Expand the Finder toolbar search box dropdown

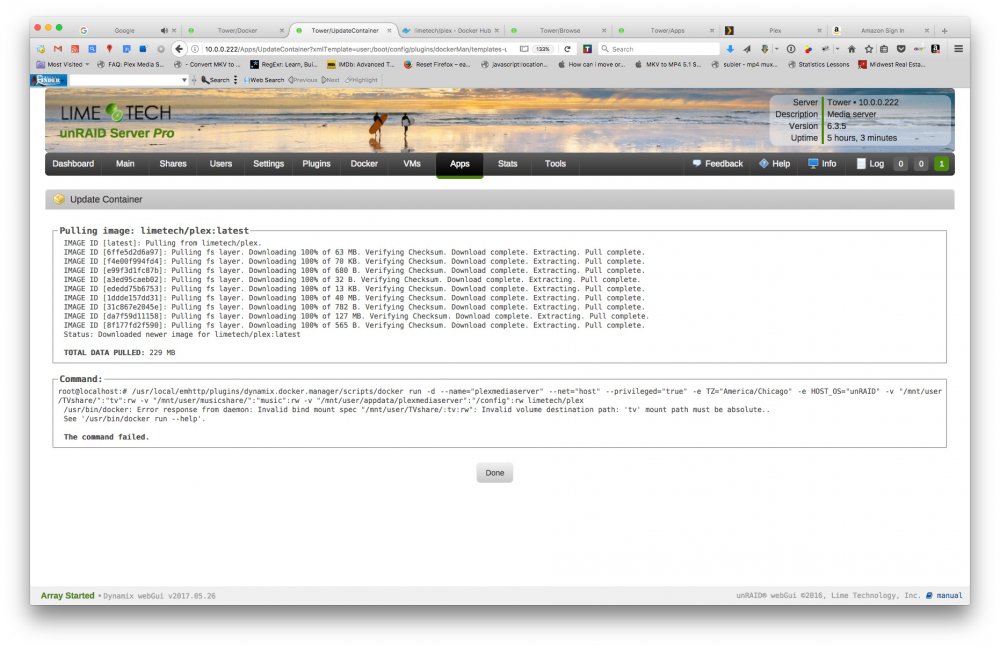tap(184, 80)
